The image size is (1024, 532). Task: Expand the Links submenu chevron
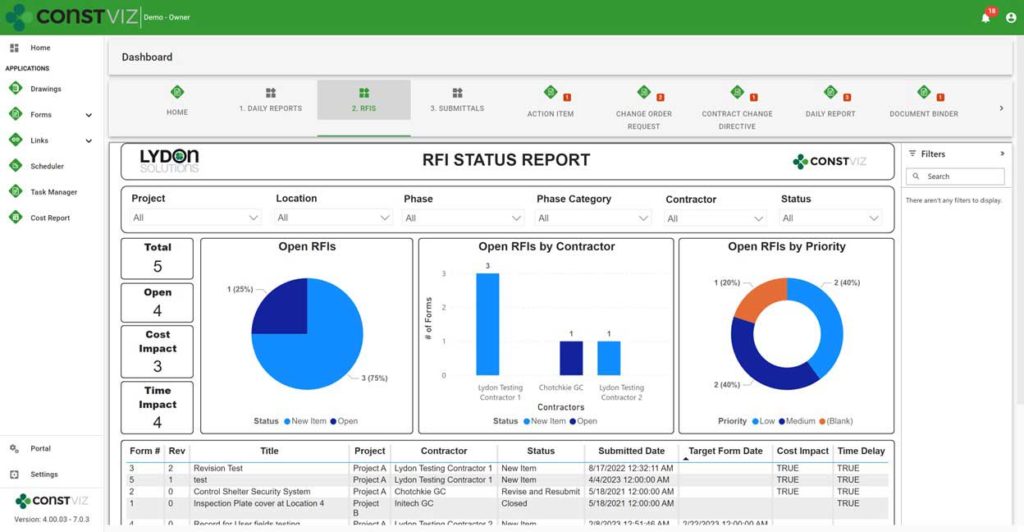[89, 141]
